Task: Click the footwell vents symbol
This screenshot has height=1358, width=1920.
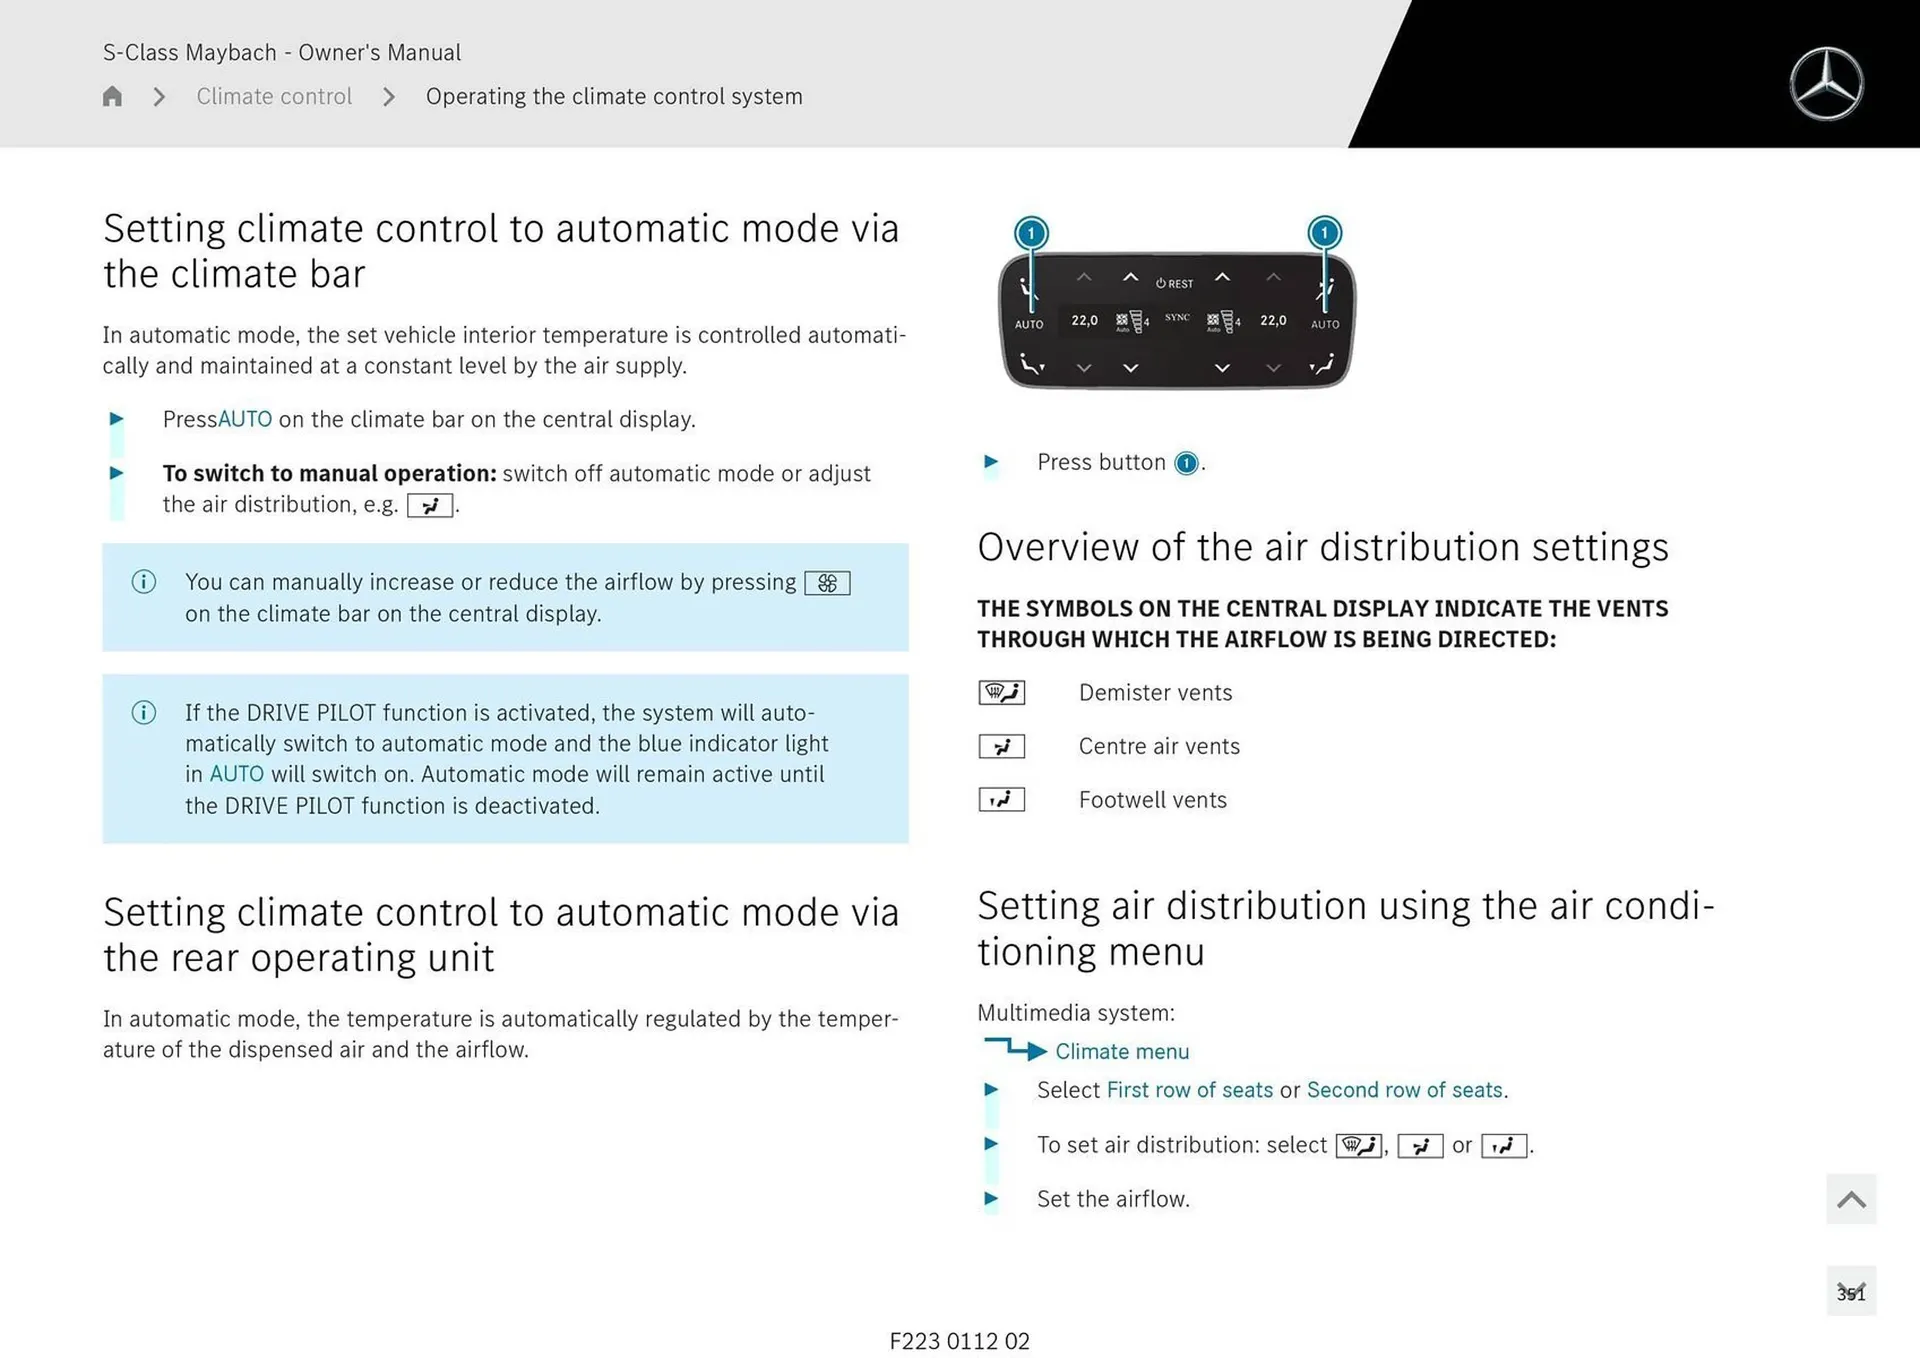Action: pos(1001,798)
